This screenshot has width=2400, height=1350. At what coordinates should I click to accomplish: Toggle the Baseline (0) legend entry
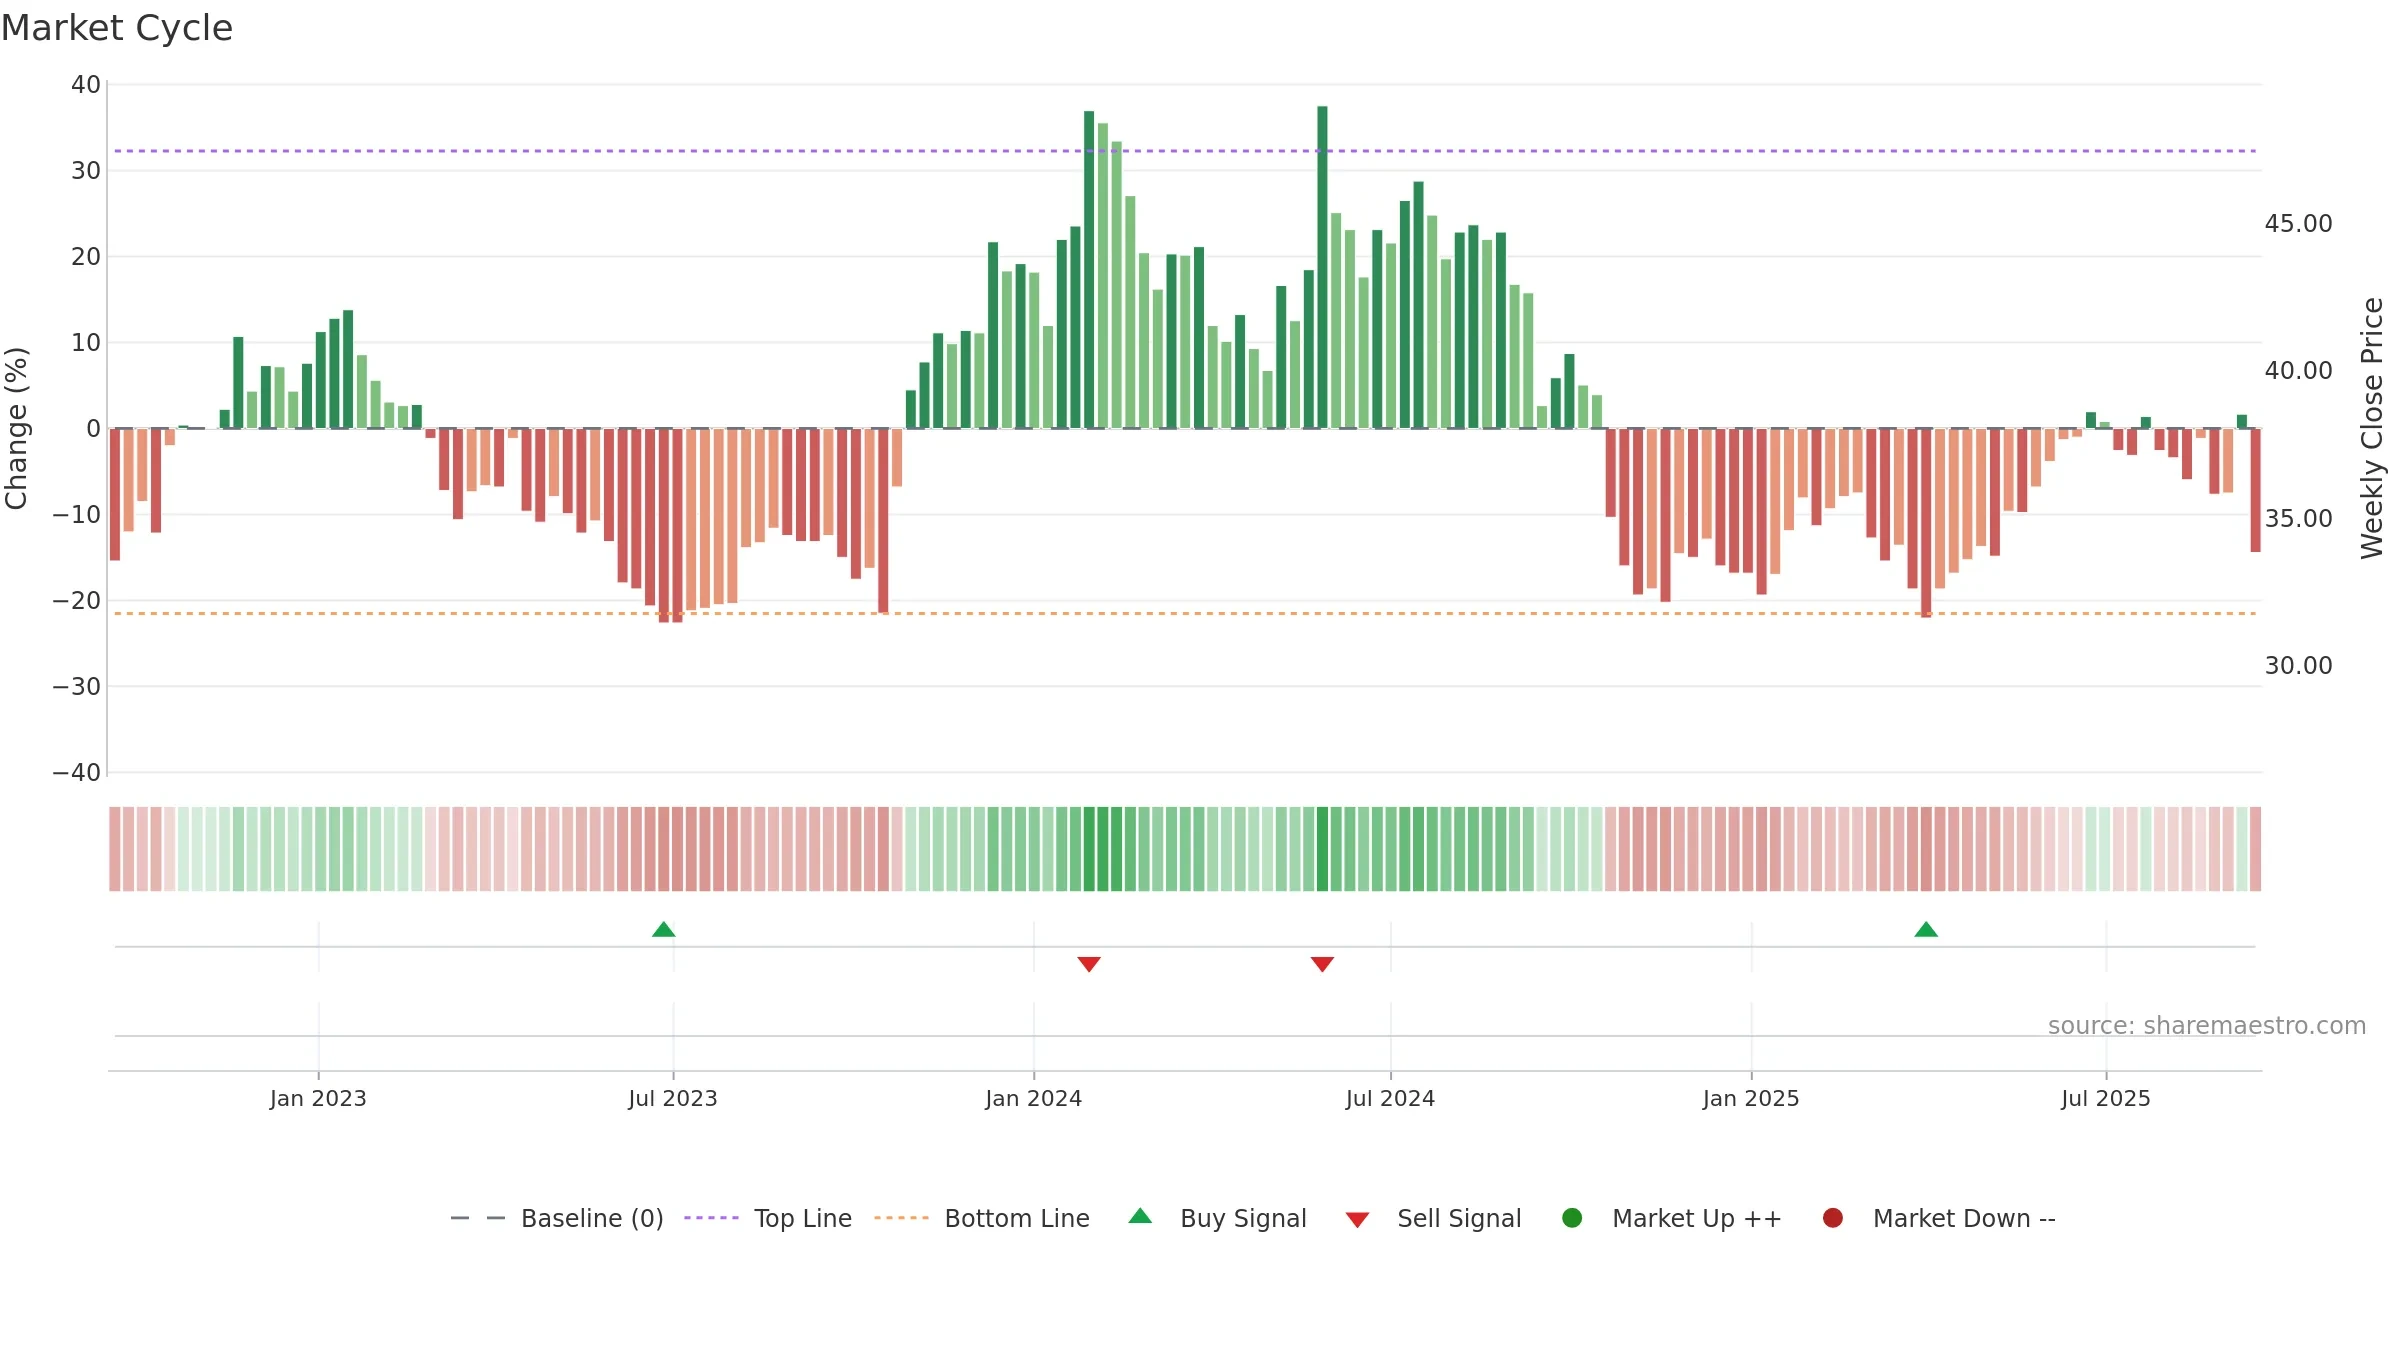557,1218
